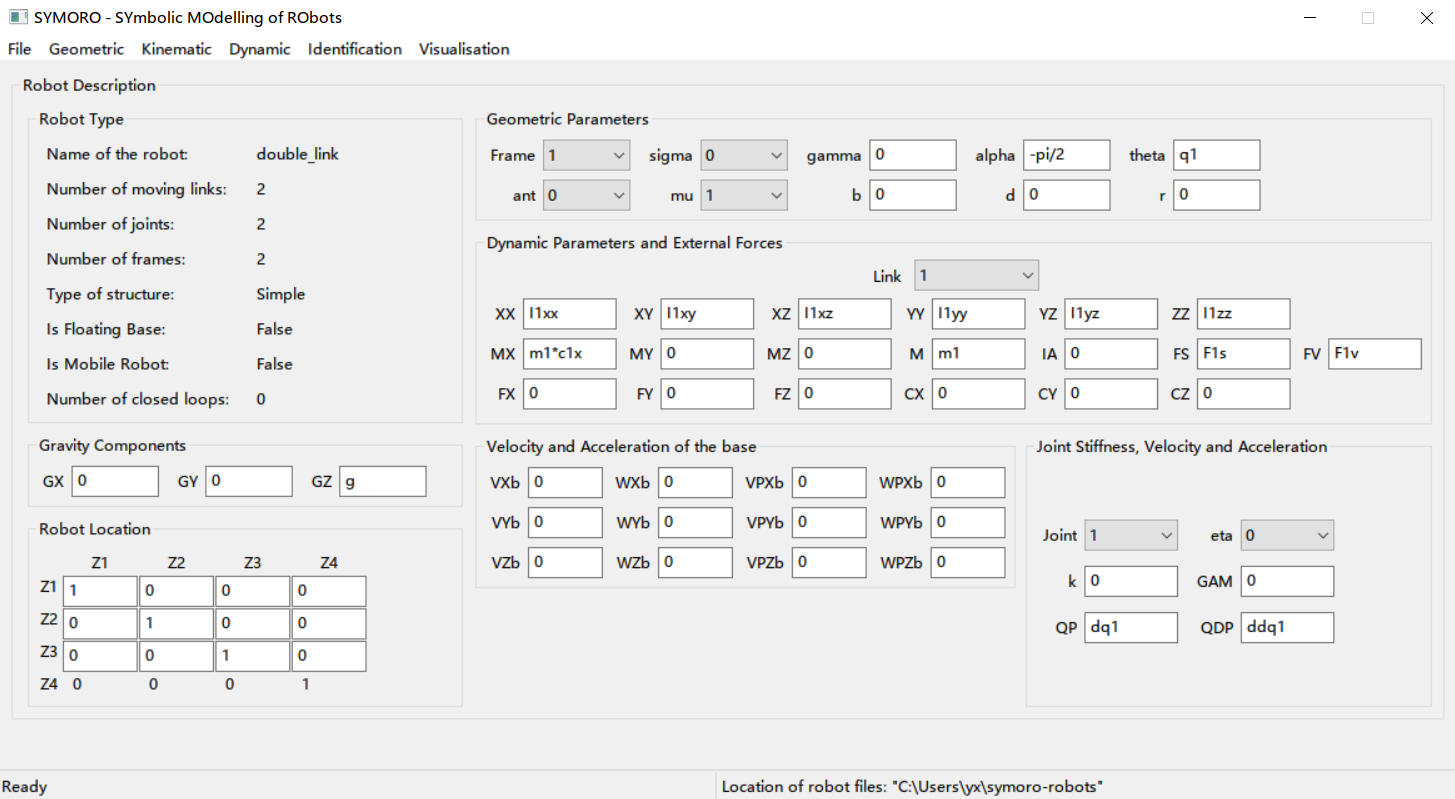Click the XZ field showing I1xz
Image resolution: width=1455 pixels, height=799 pixels.
(x=844, y=314)
